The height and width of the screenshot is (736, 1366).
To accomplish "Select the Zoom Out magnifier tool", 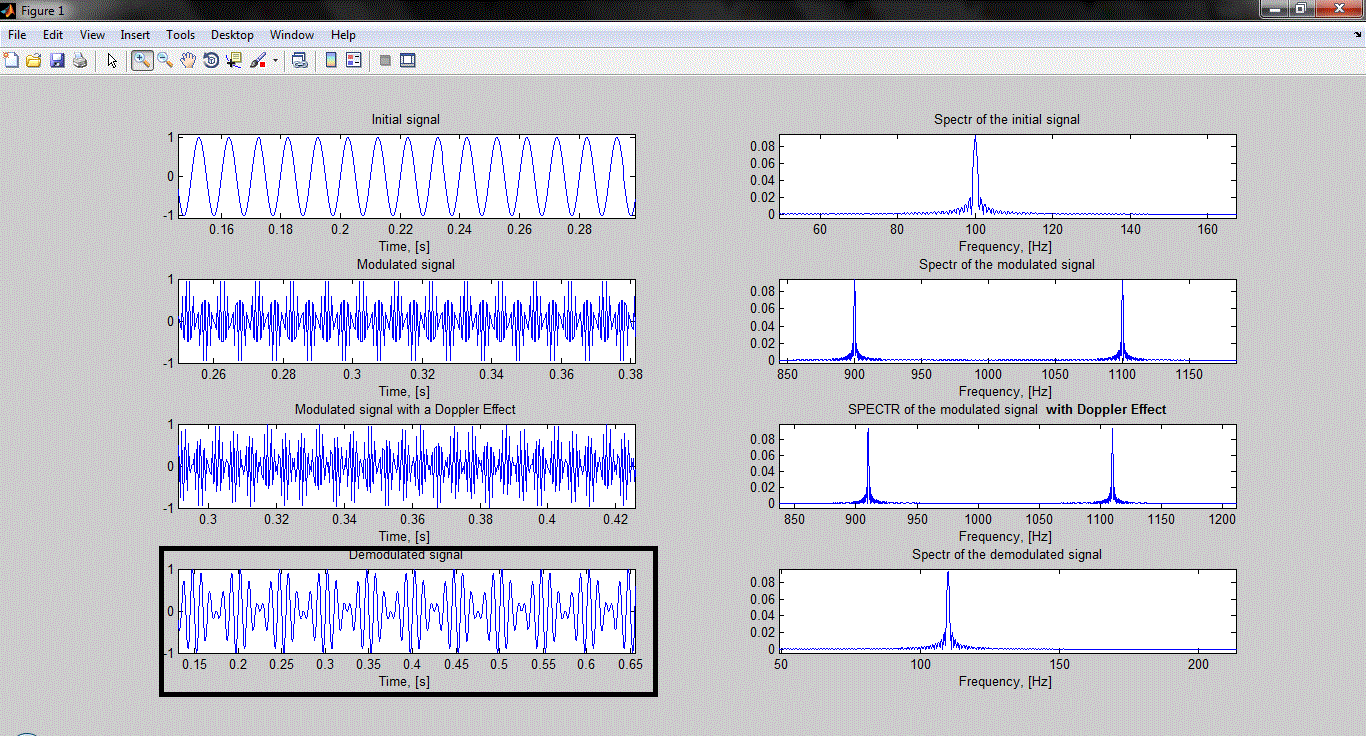I will point(165,61).
